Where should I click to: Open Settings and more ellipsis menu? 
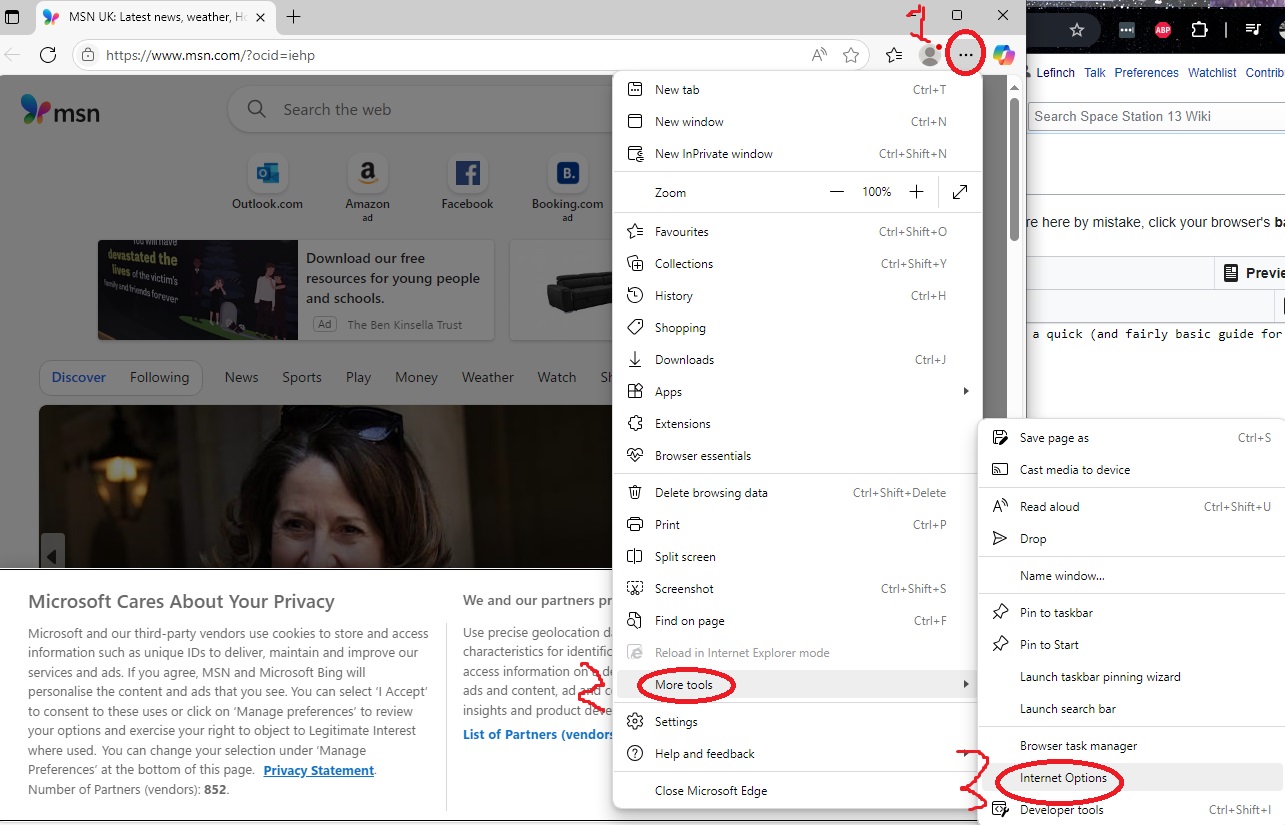click(966, 55)
